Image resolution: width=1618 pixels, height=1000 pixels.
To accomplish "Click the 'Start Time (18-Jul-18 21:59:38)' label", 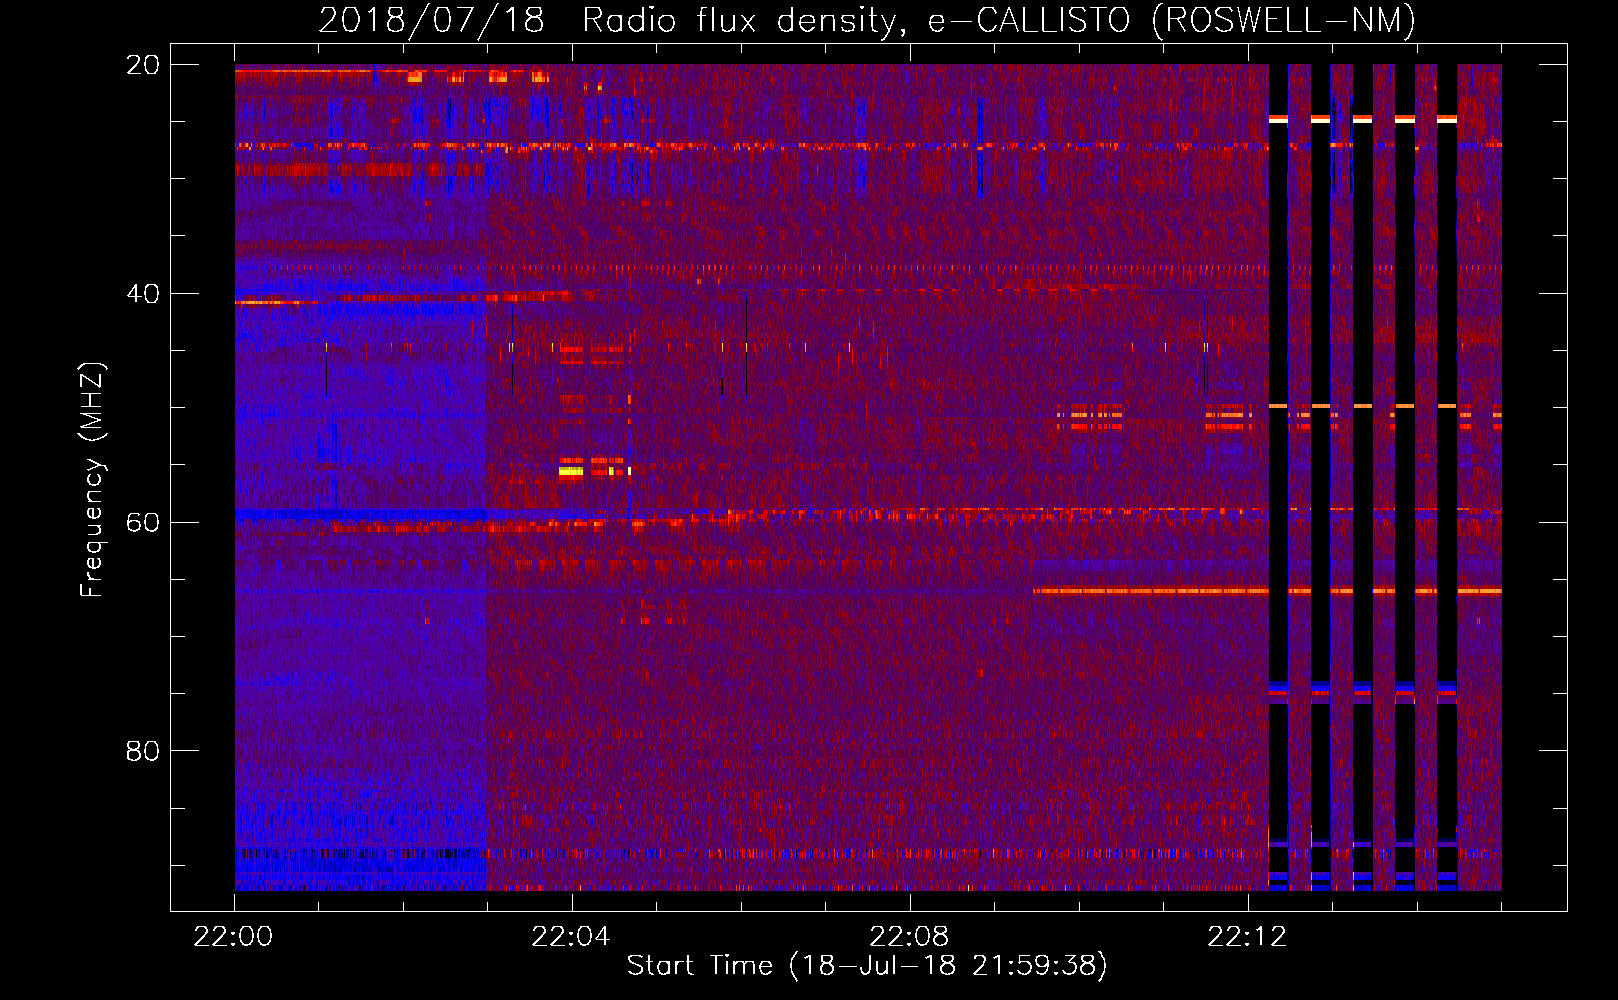I will [867, 966].
